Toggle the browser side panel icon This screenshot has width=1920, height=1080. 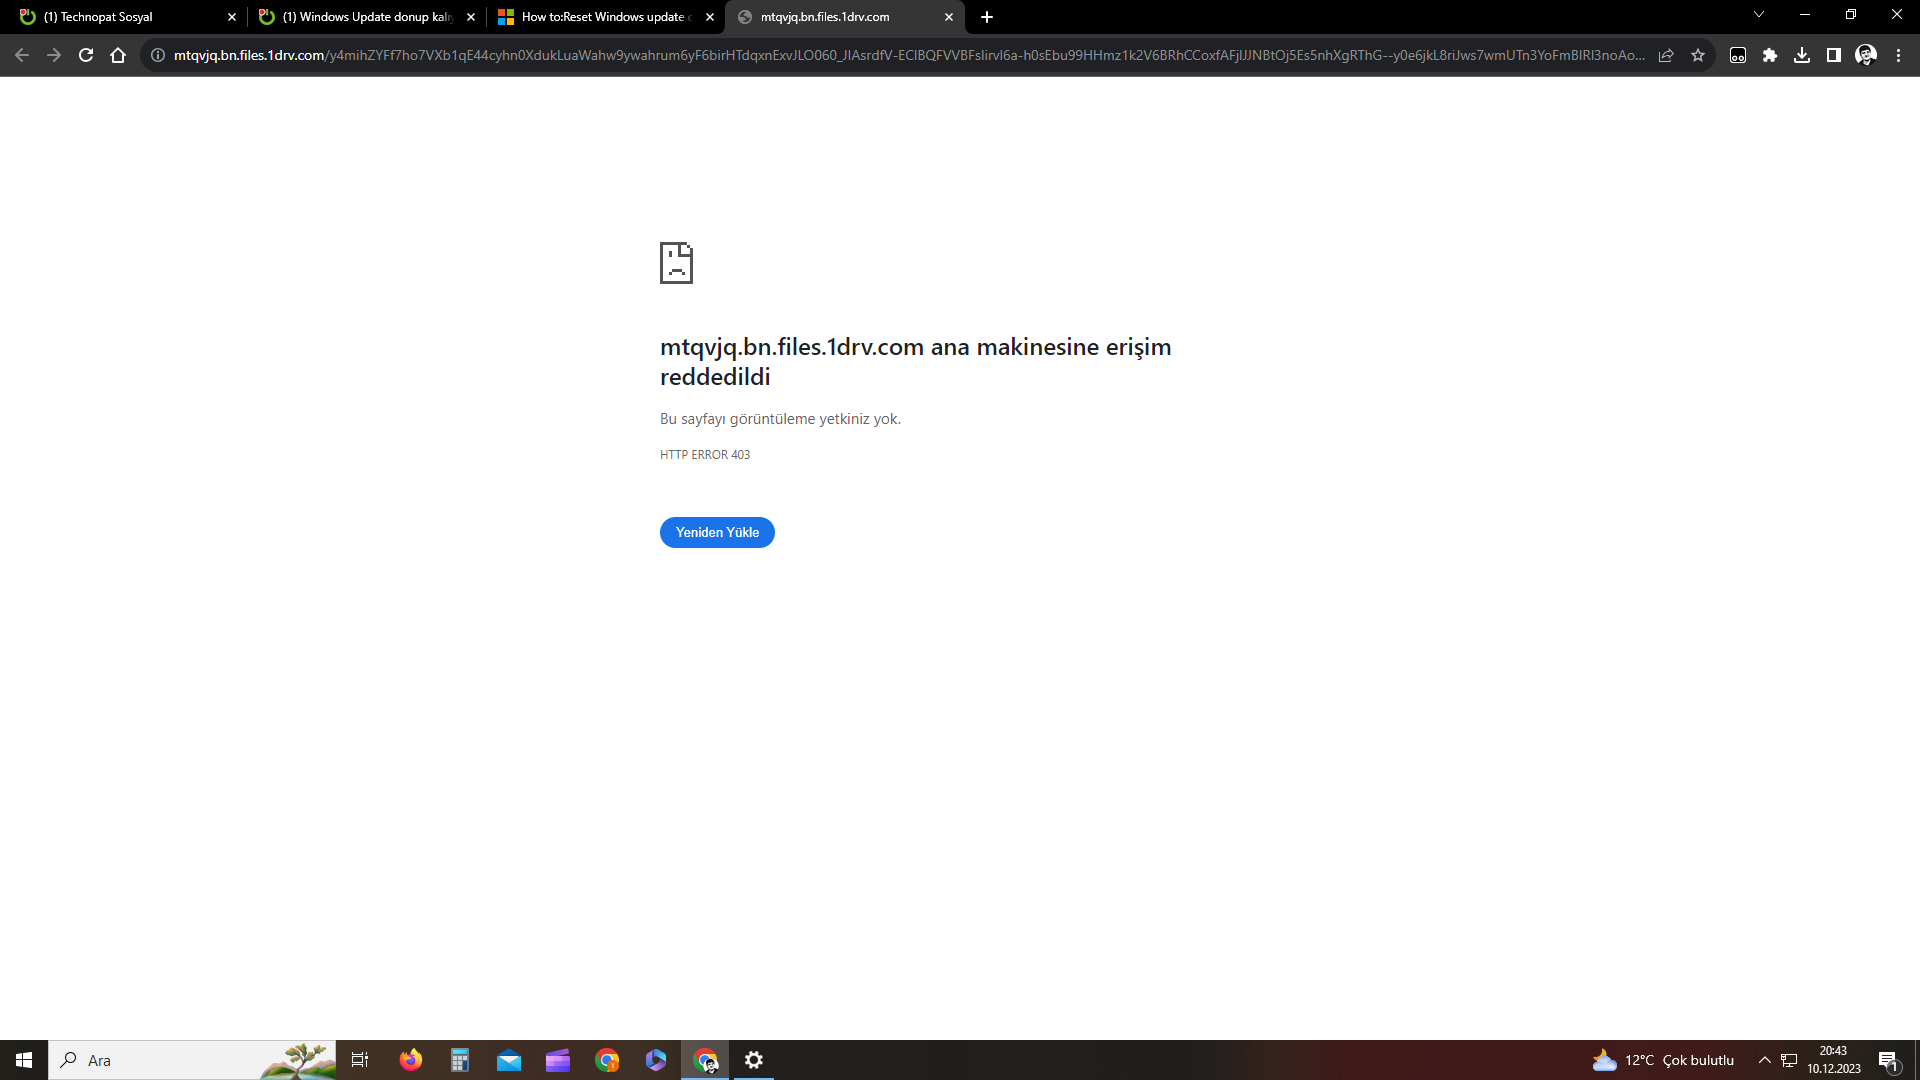(1834, 55)
